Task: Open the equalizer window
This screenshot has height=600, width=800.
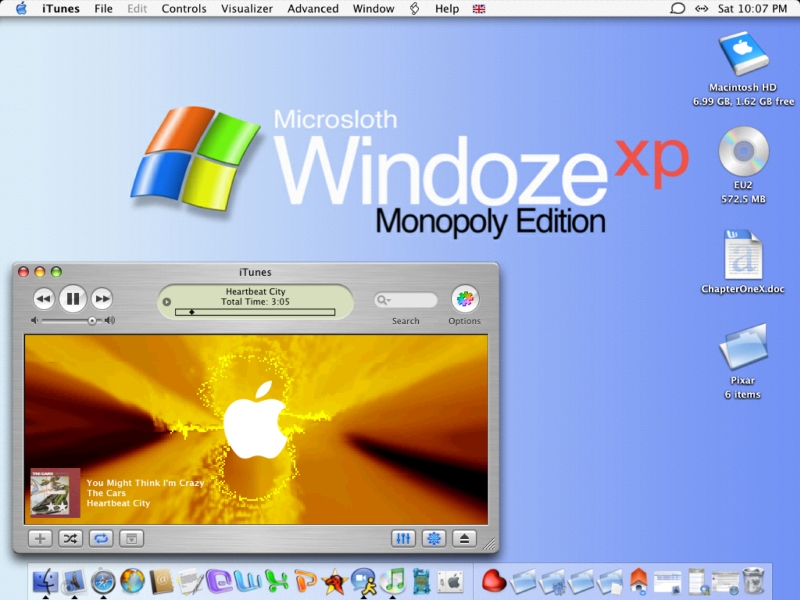Action: pyautogui.click(x=403, y=538)
